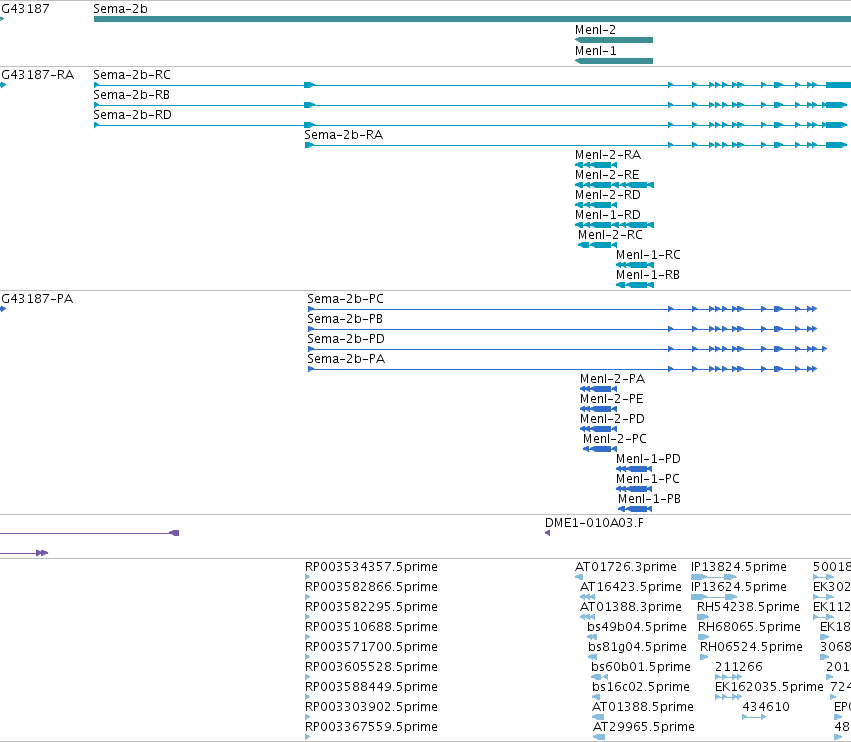Viewport: 851px width, 742px height.
Task: Select EK162035.5prime EST label
Action: 769,687
